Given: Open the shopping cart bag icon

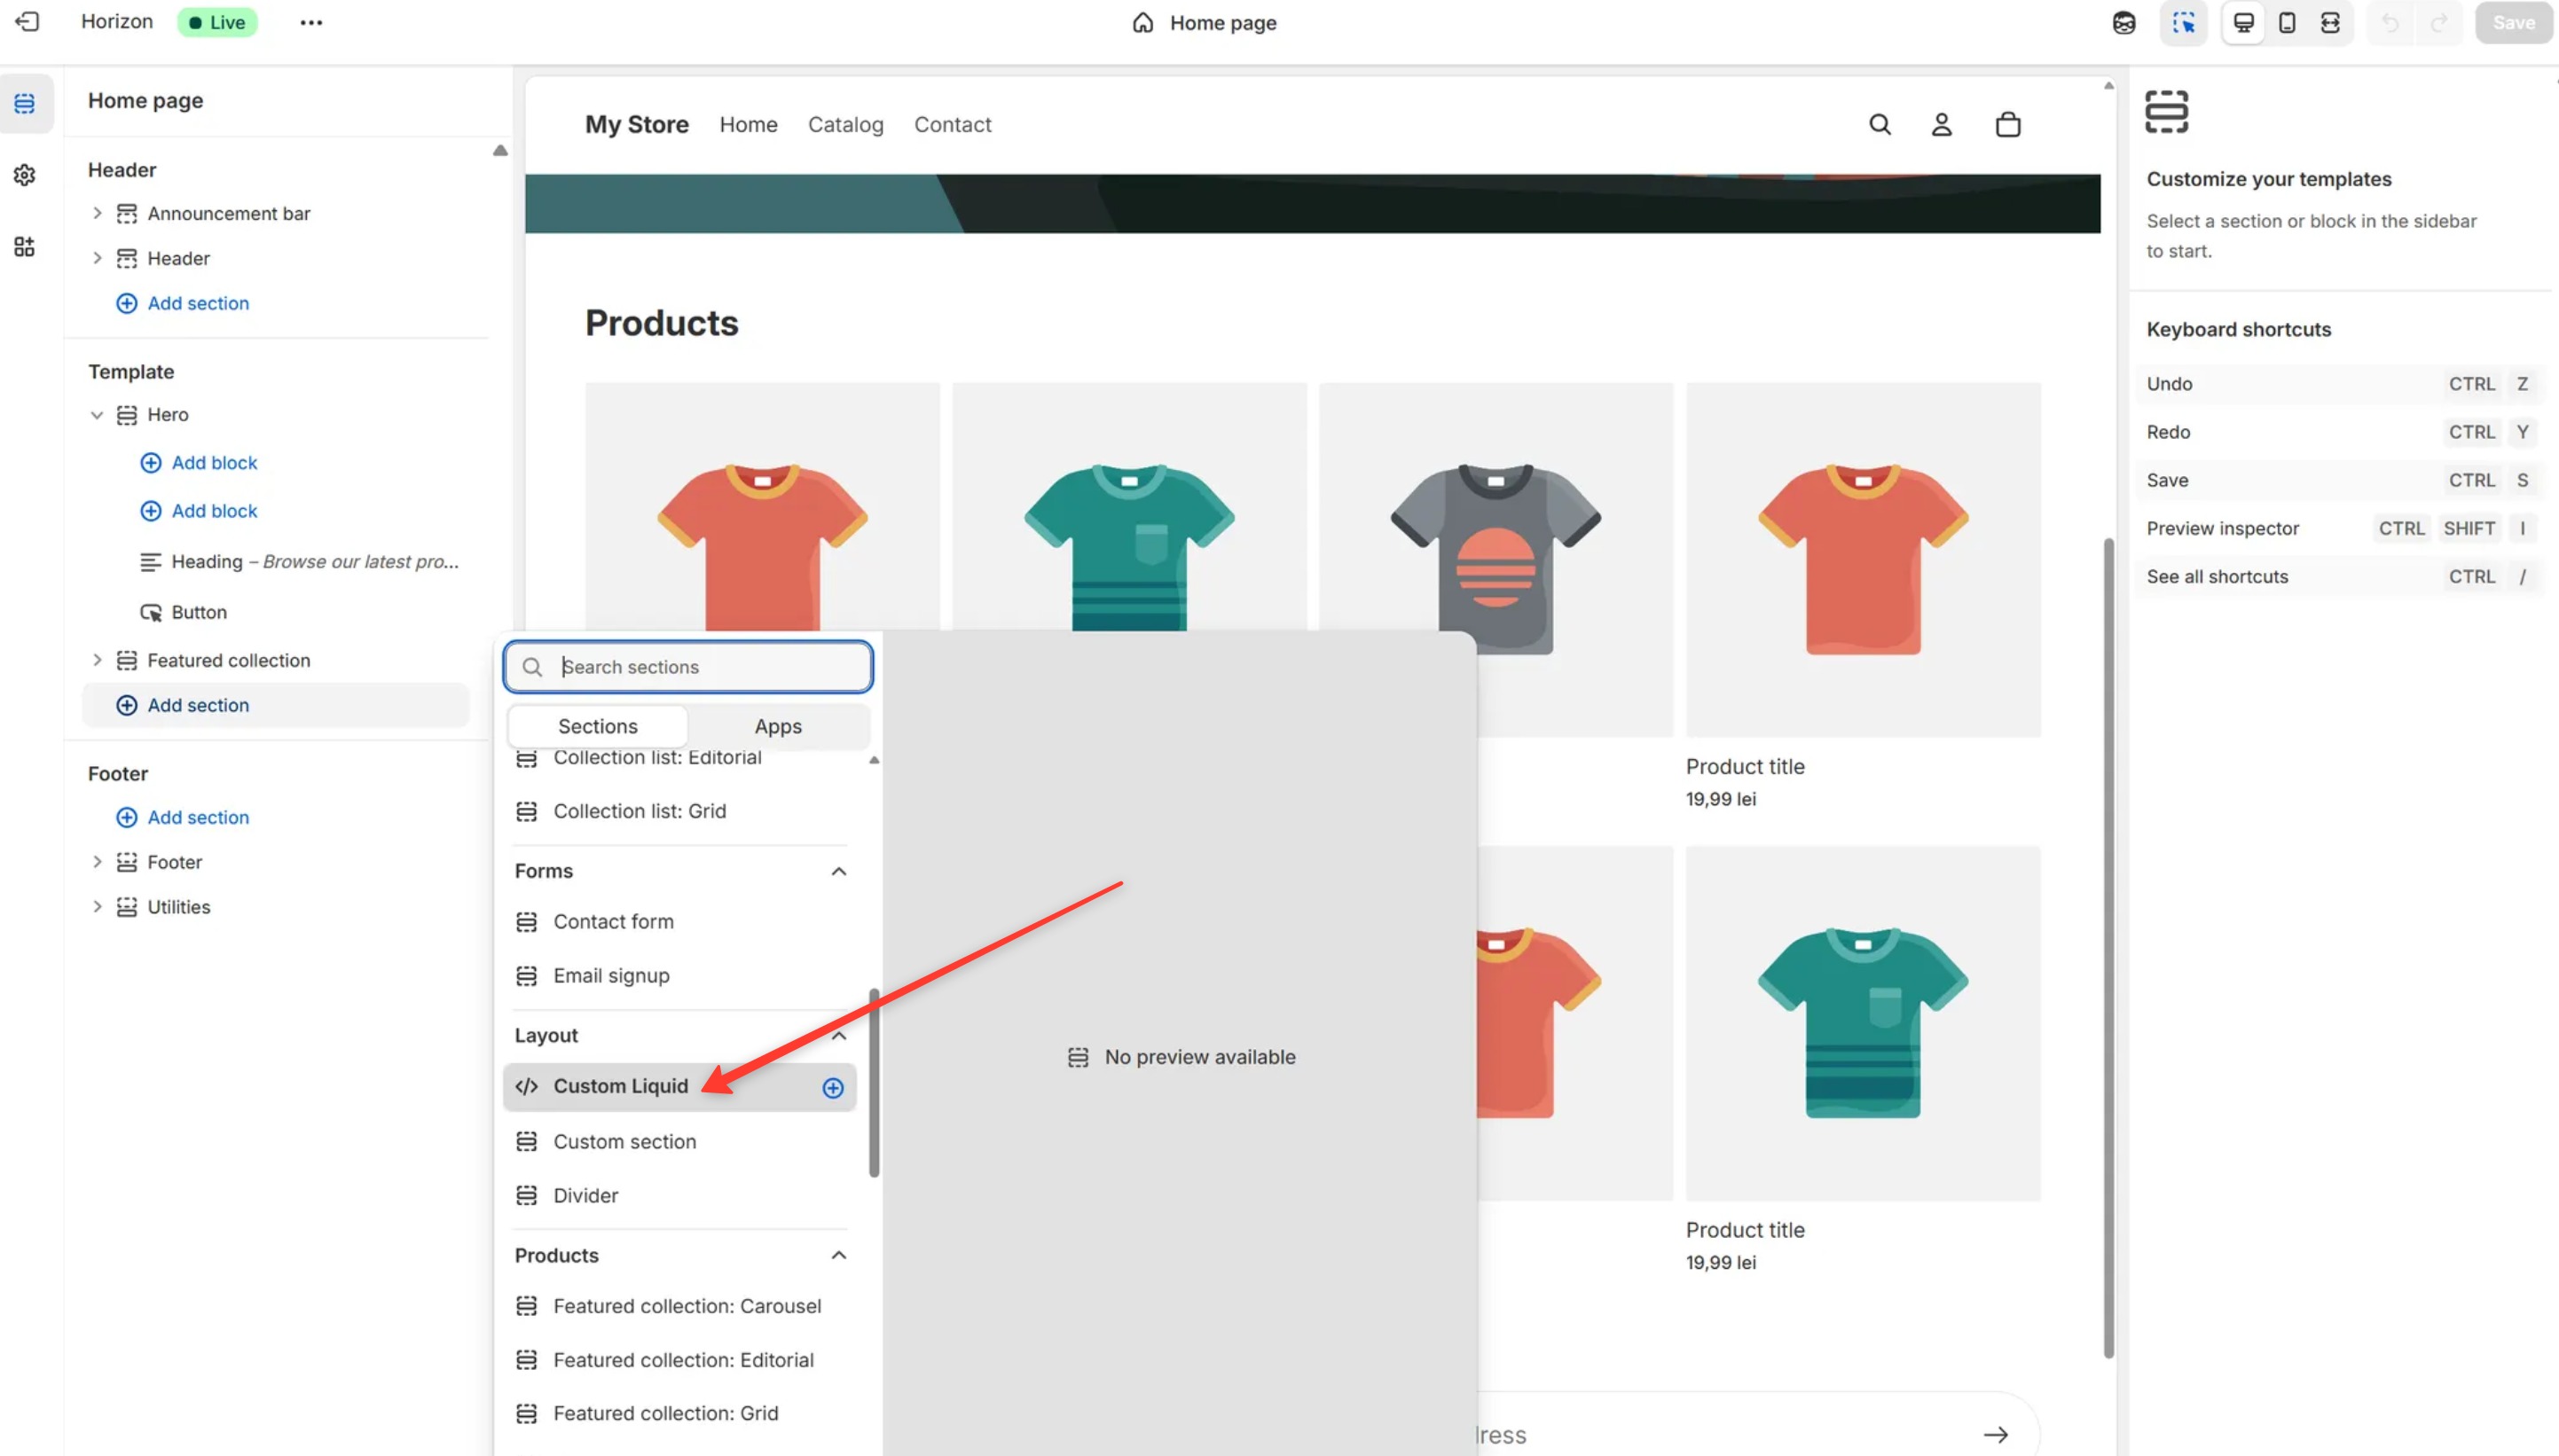Looking at the screenshot, I should tap(2007, 125).
